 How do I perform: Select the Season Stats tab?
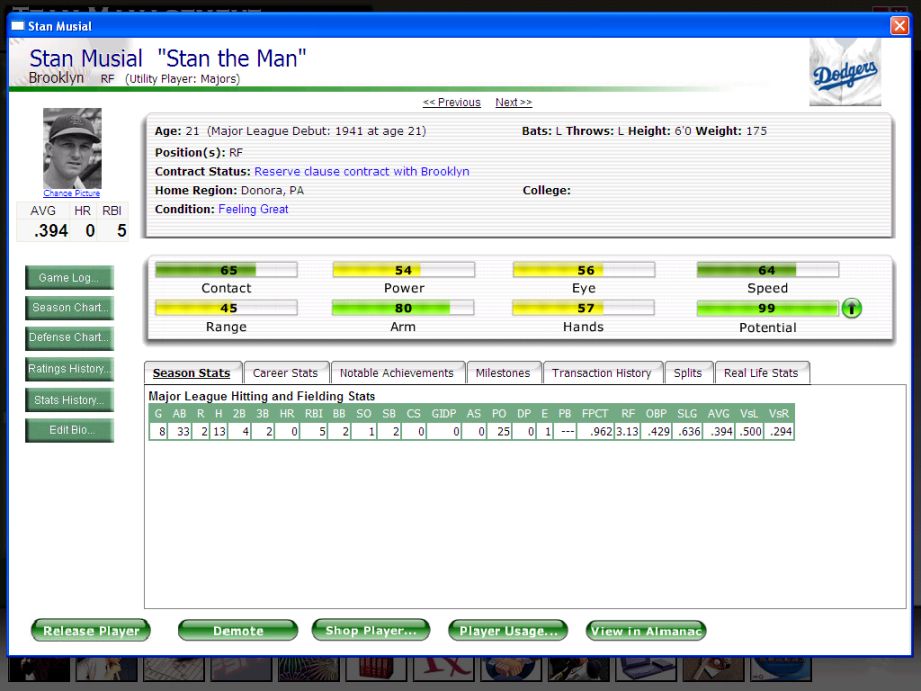(192, 373)
